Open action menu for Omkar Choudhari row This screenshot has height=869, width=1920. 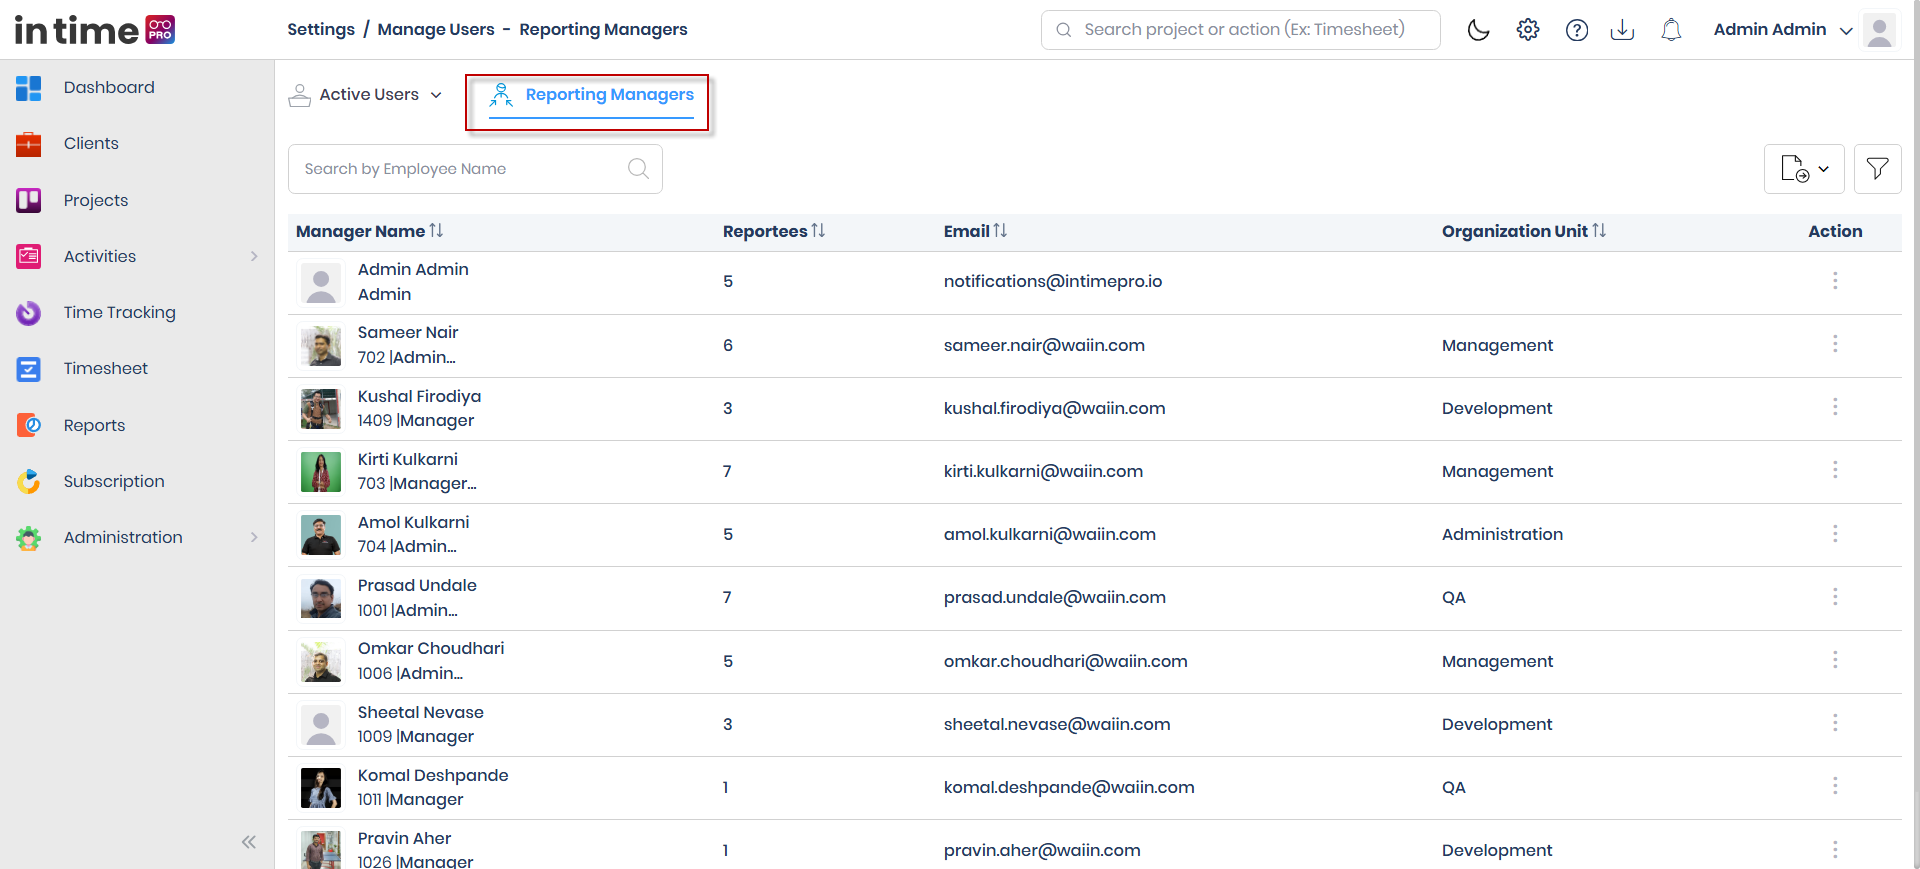(x=1835, y=660)
